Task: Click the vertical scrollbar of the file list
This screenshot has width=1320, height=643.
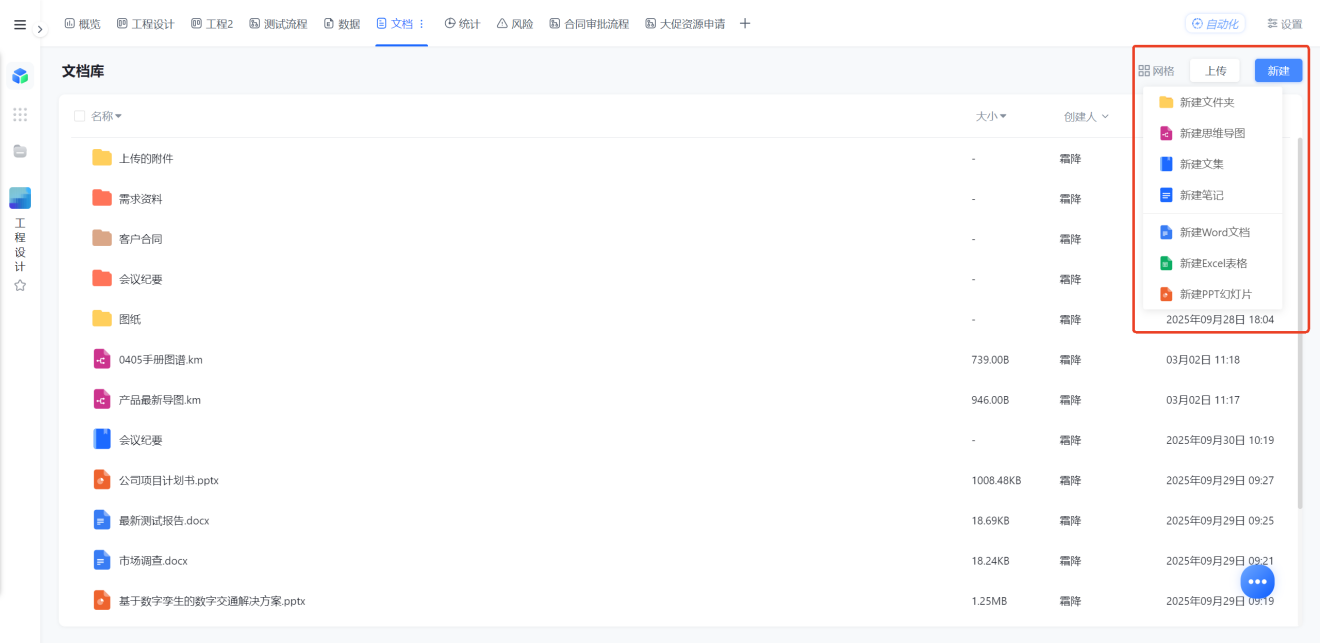Action: pyautogui.click(x=1300, y=322)
